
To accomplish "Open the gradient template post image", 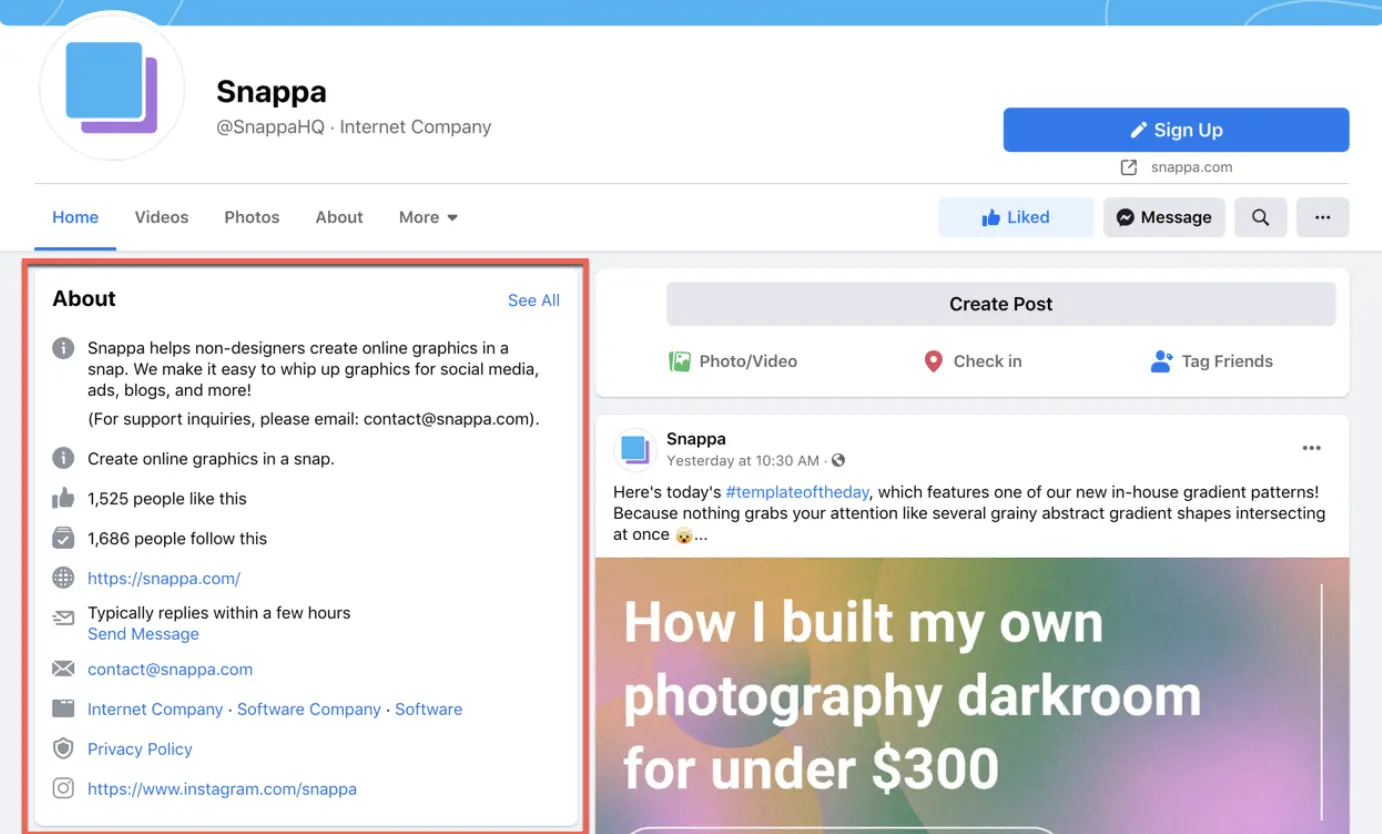I will click(972, 695).
